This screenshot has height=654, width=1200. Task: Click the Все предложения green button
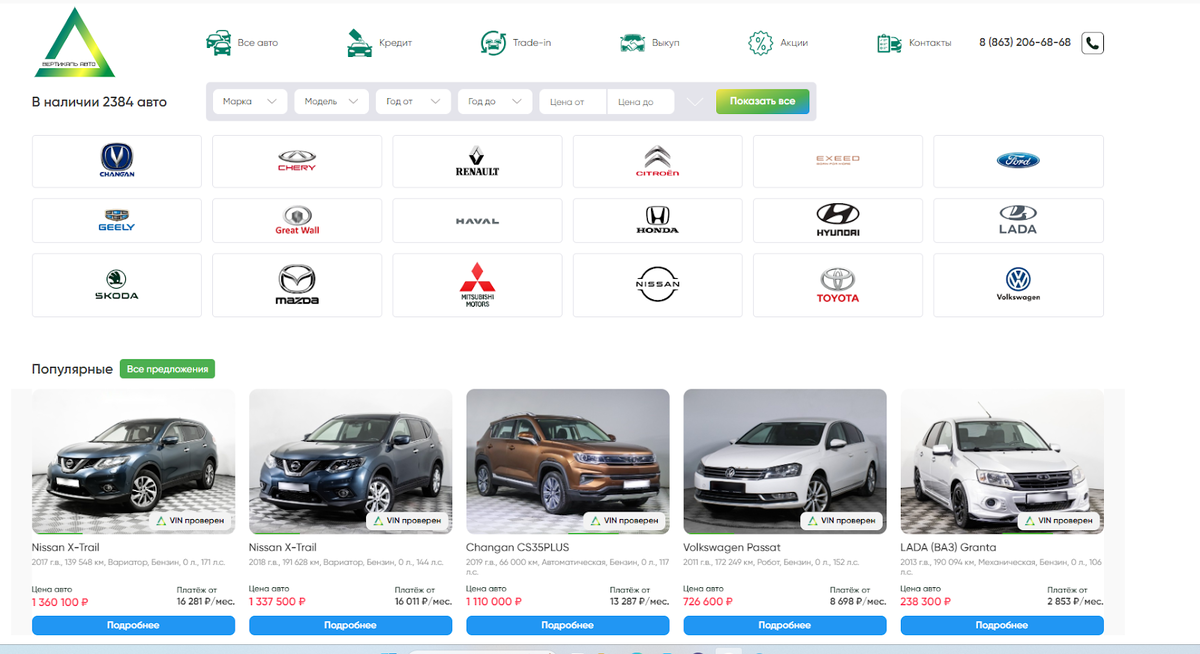pos(167,369)
